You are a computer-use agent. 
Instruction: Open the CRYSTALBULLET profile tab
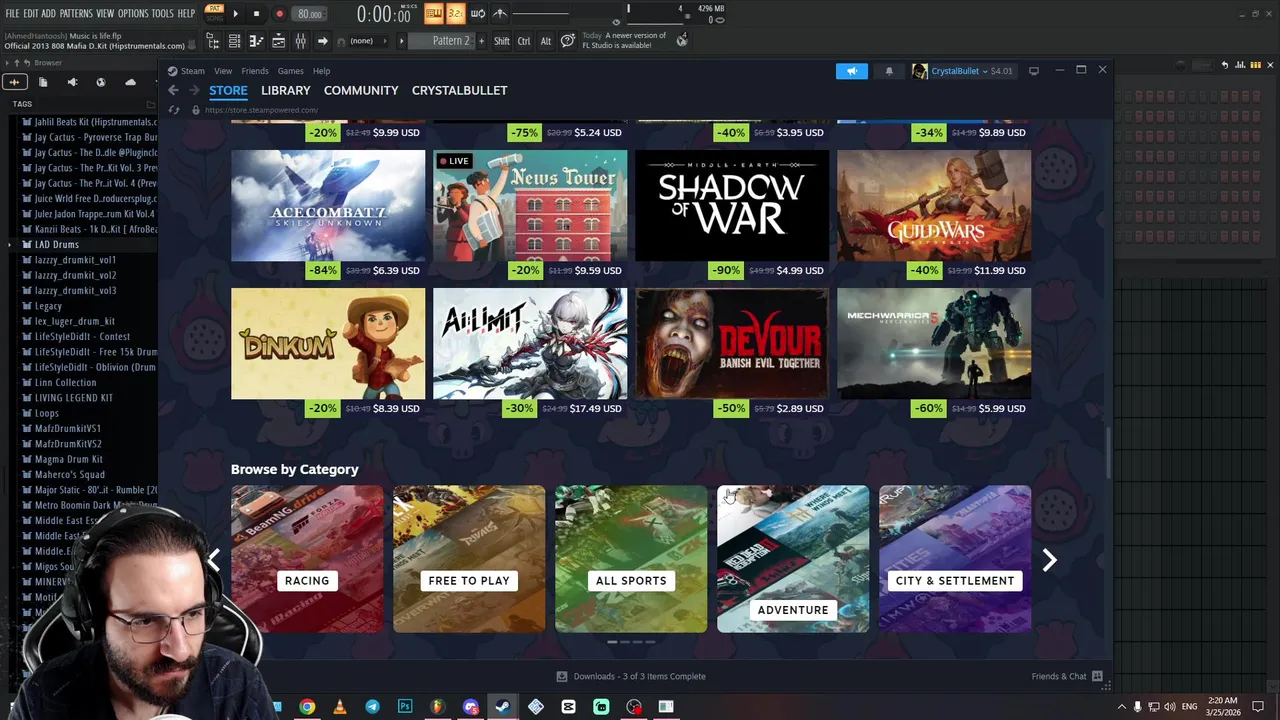coord(459,90)
